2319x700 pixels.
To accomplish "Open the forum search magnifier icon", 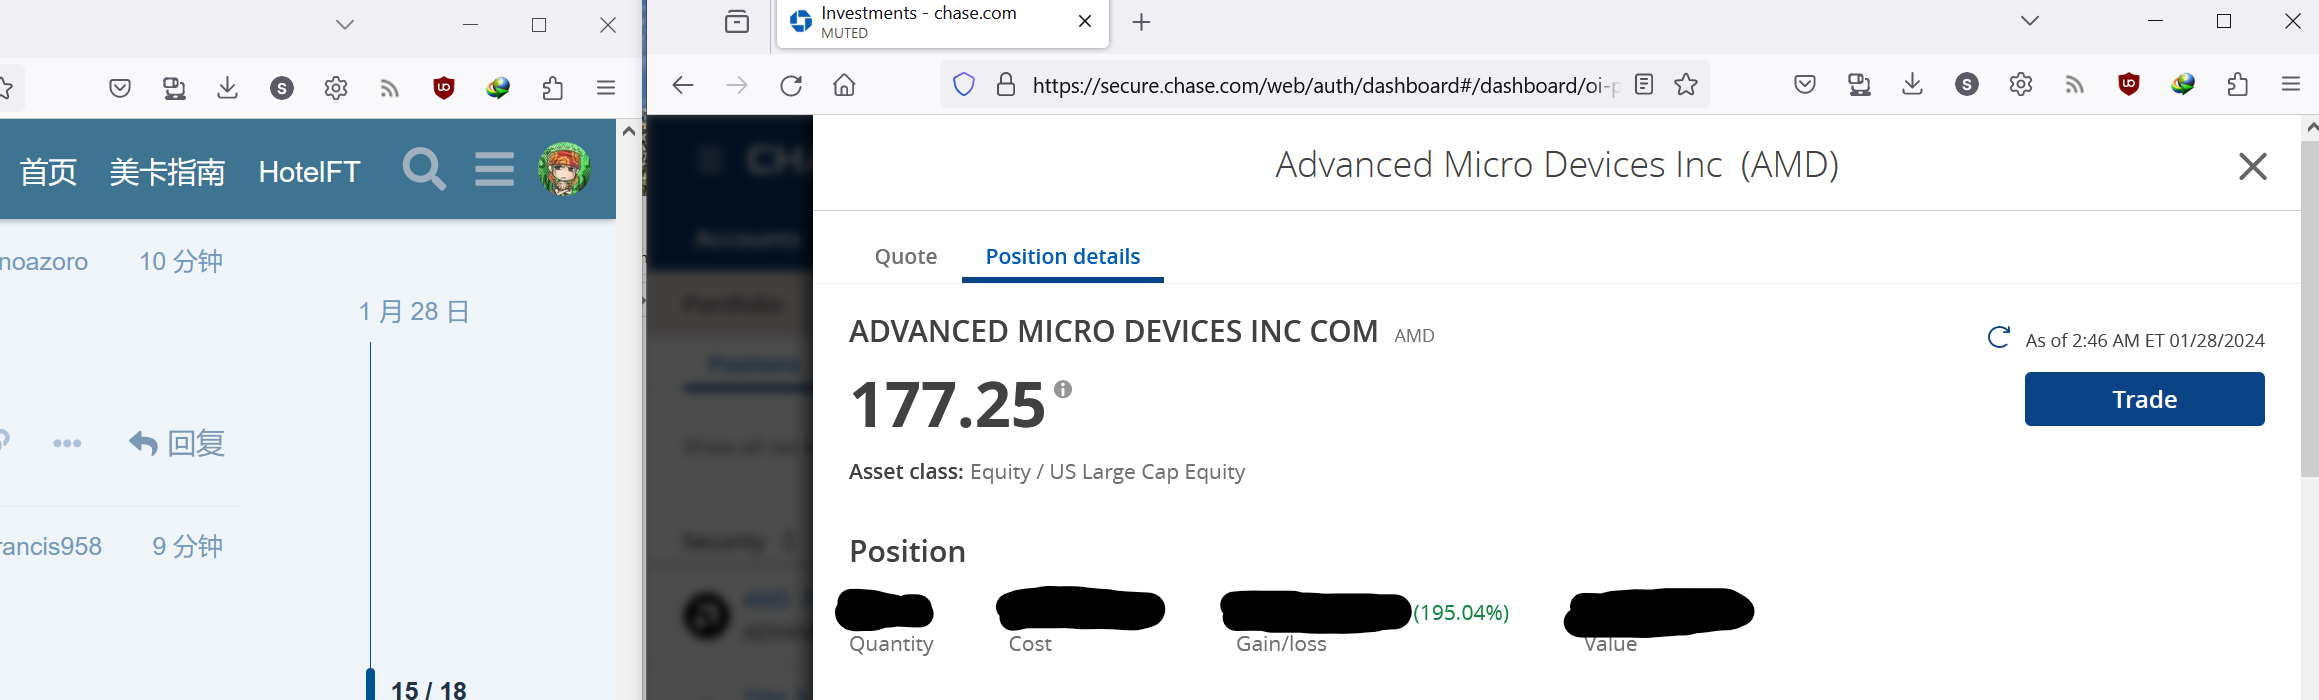I will tap(424, 170).
